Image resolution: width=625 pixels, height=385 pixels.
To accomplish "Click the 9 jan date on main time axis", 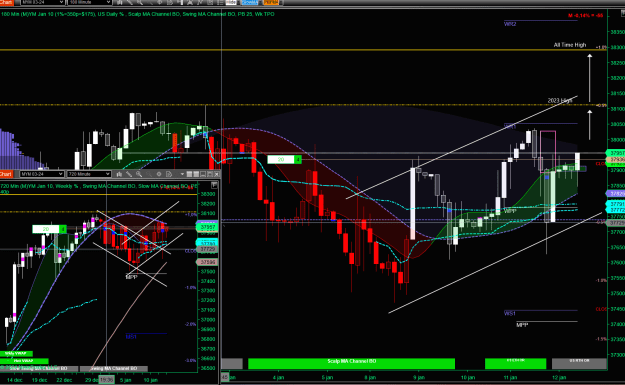I will click(x=419, y=377).
